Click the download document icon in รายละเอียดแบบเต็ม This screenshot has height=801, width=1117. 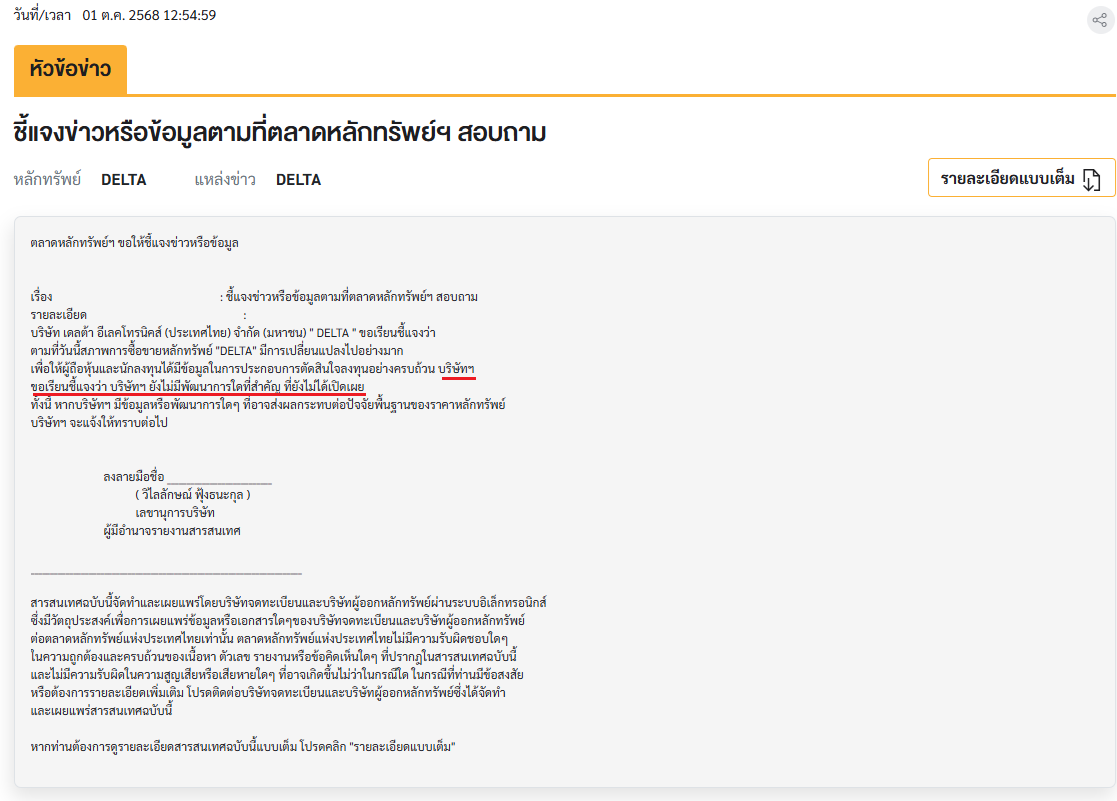point(1091,180)
